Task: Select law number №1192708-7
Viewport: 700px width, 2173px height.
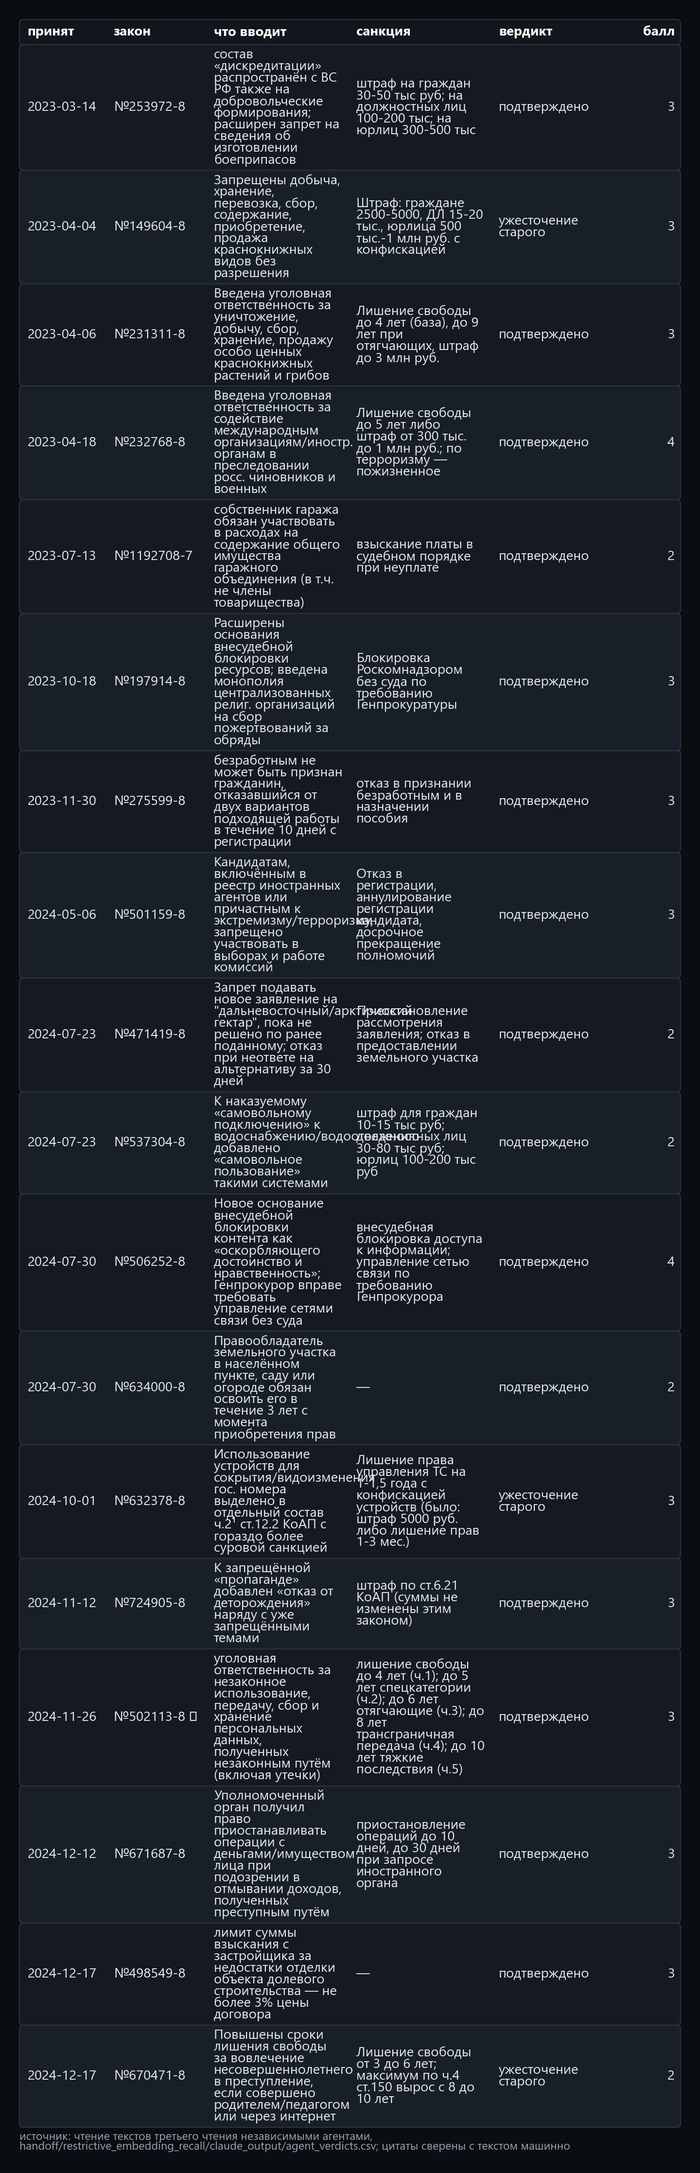Action: [153, 555]
